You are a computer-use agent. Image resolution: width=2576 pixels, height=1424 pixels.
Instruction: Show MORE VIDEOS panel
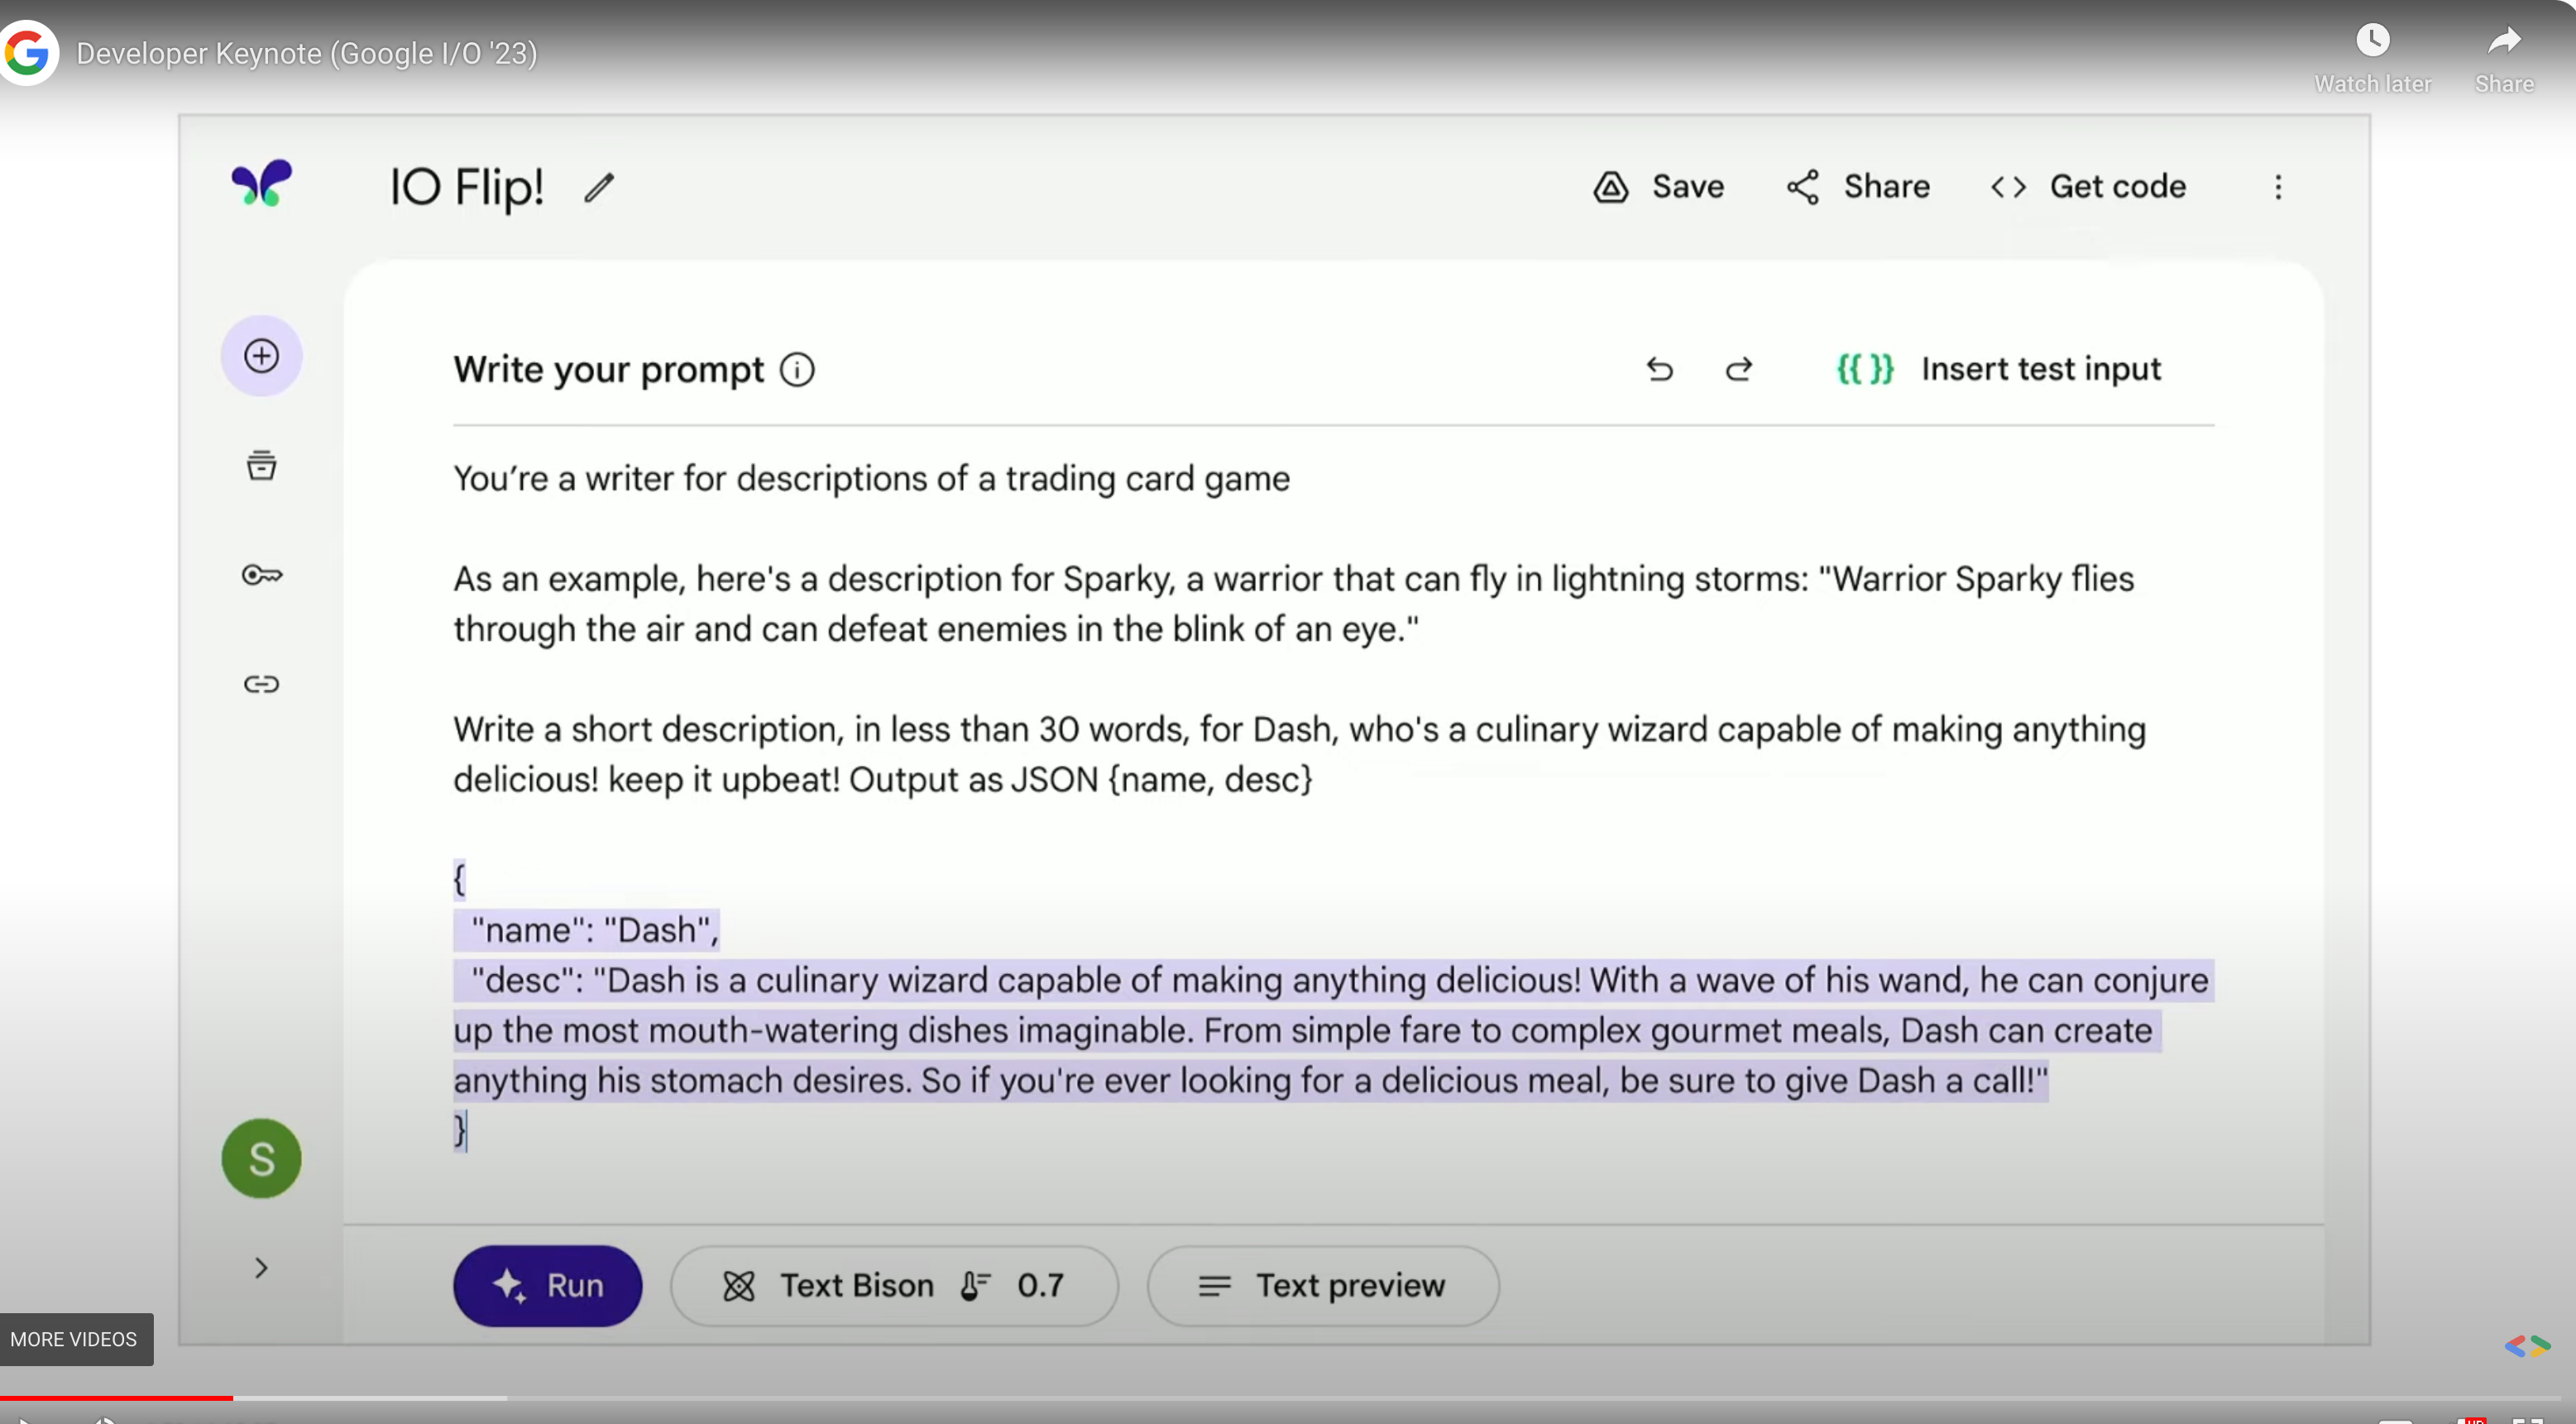(75, 1339)
